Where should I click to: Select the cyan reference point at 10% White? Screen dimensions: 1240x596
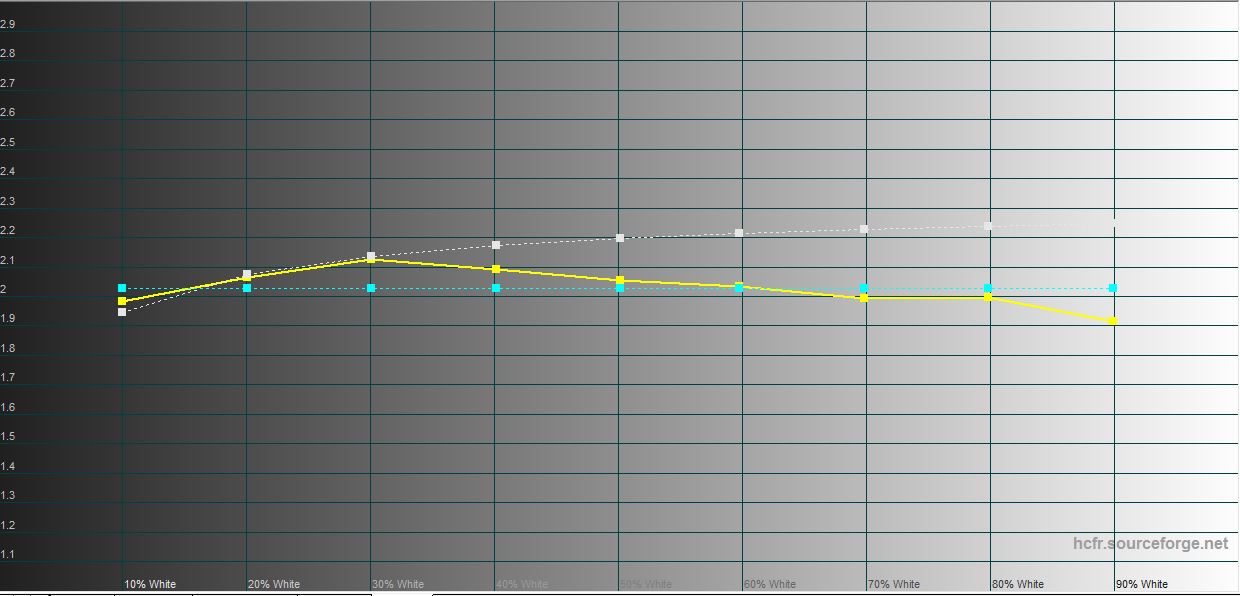click(x=122, y=288)
